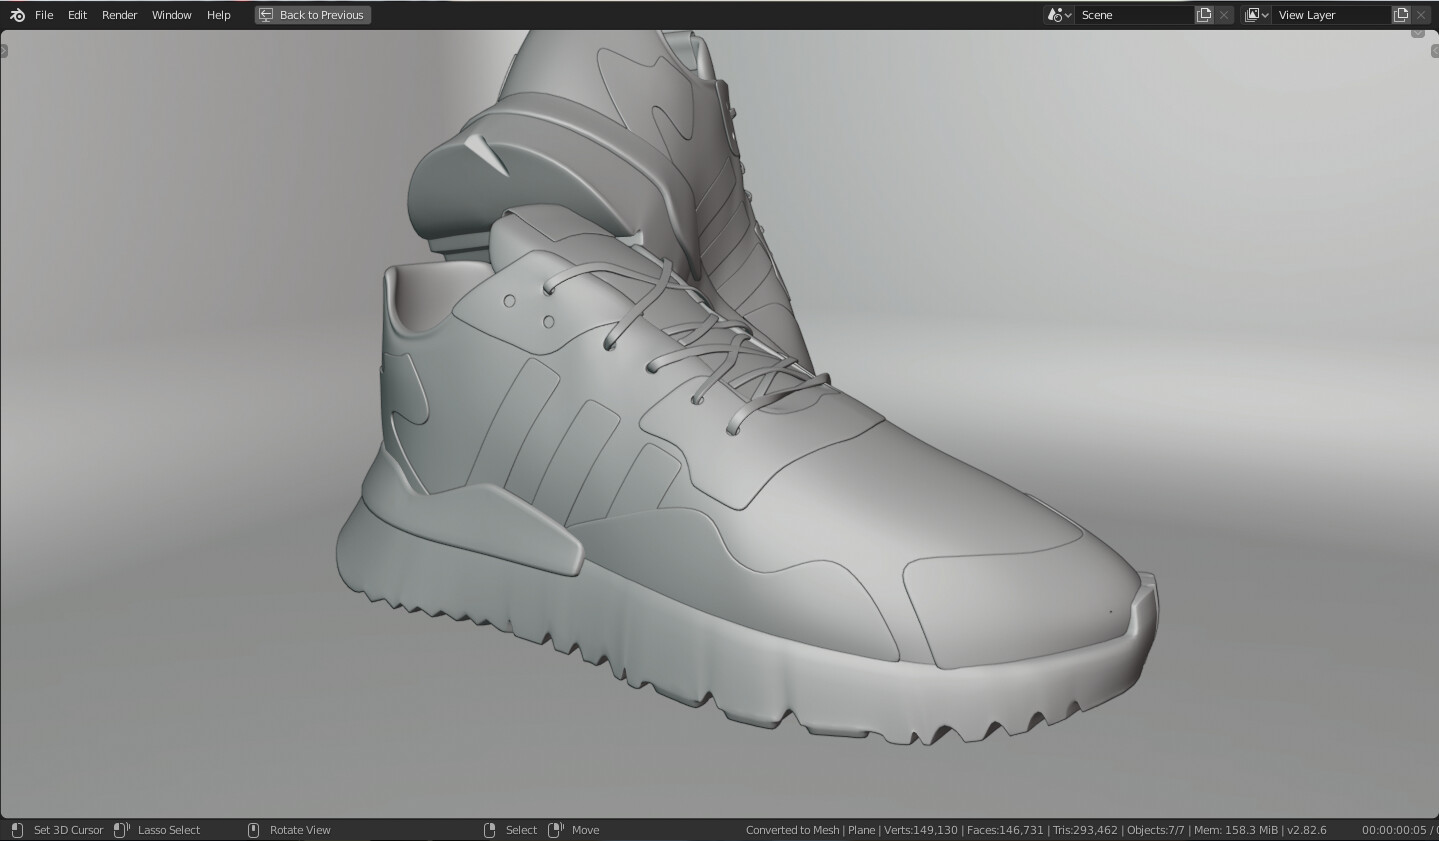Viewport: 1439px width, 841px height.
Task: Click the 'Set 3D Cursor' status text
Action: tap(68, 830)
